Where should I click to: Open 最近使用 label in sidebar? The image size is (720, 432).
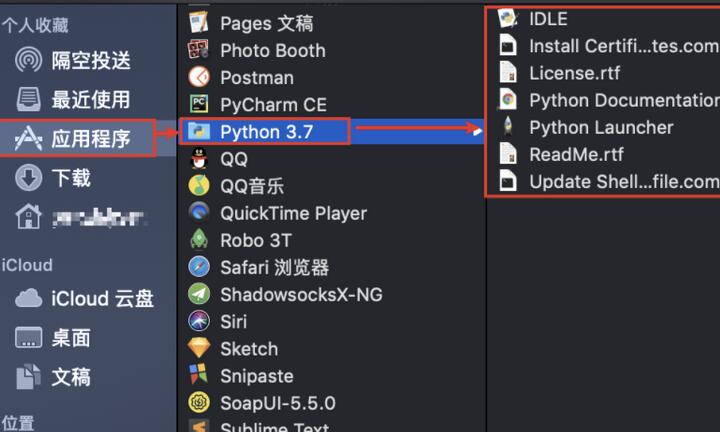pos(91,99)
